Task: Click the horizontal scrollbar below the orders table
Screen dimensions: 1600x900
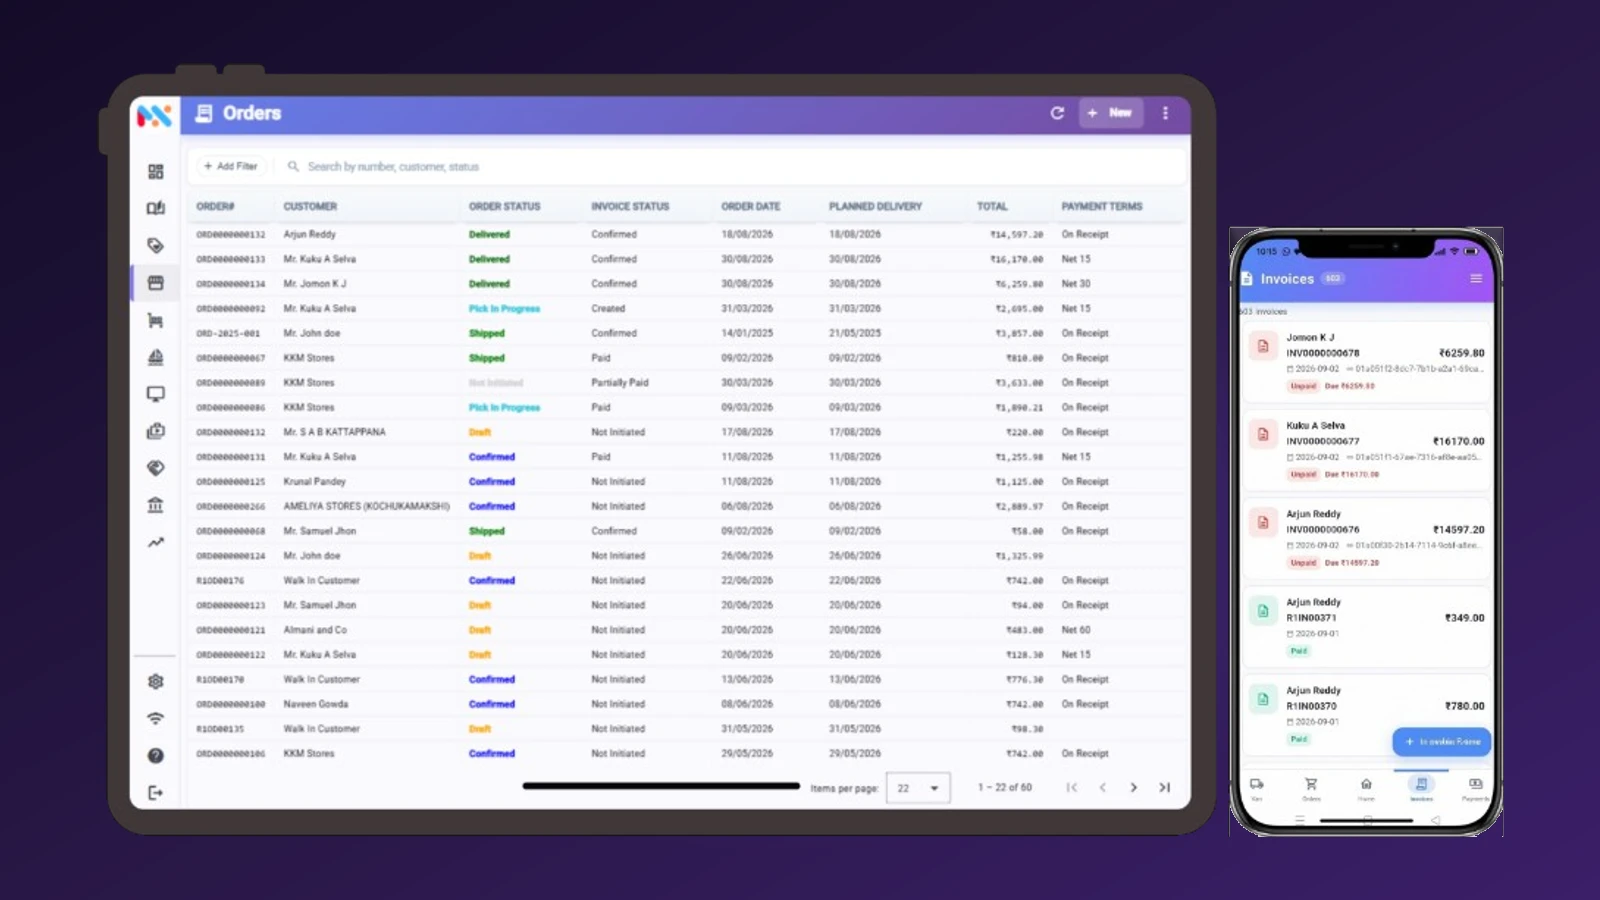Action: point(661,786)
